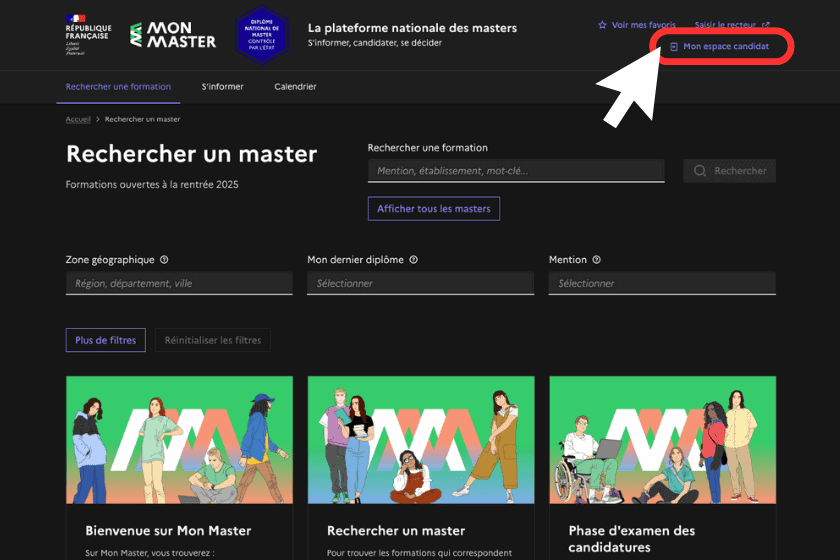840x560 pixels.
Task: Click the Rechercher un master card title
Action: 396,531
